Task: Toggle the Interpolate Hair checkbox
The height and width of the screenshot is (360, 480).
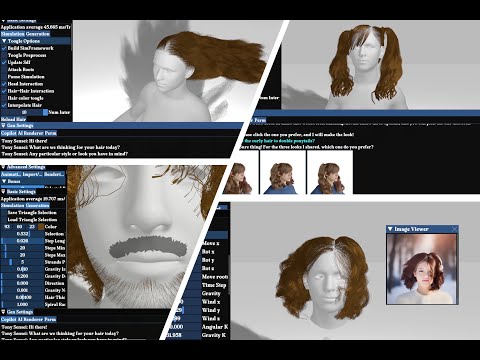Action: pos(4,105)
